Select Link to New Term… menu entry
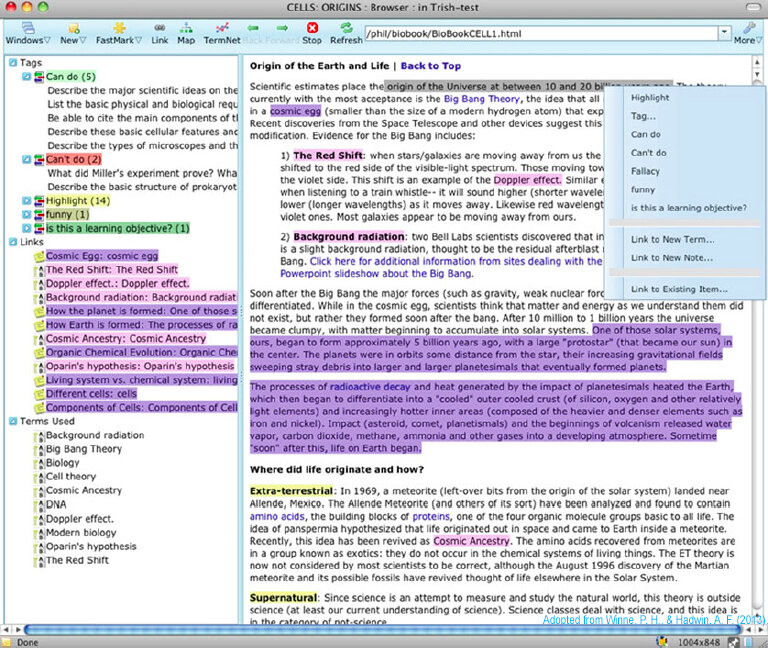768x650 pixels. (x=672, y=240)
